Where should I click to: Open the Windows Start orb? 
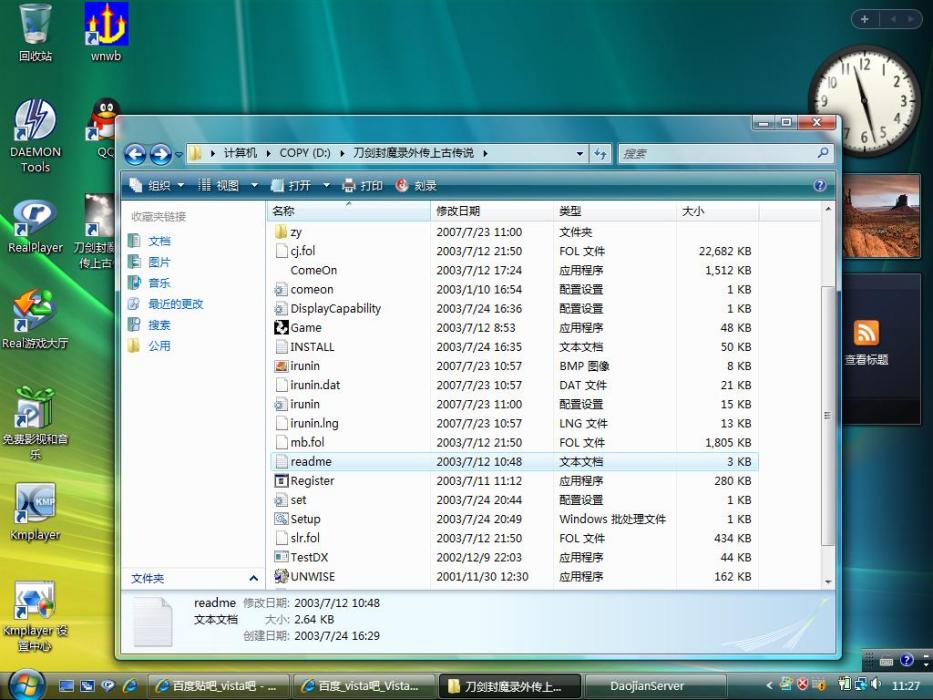[26, 685]
